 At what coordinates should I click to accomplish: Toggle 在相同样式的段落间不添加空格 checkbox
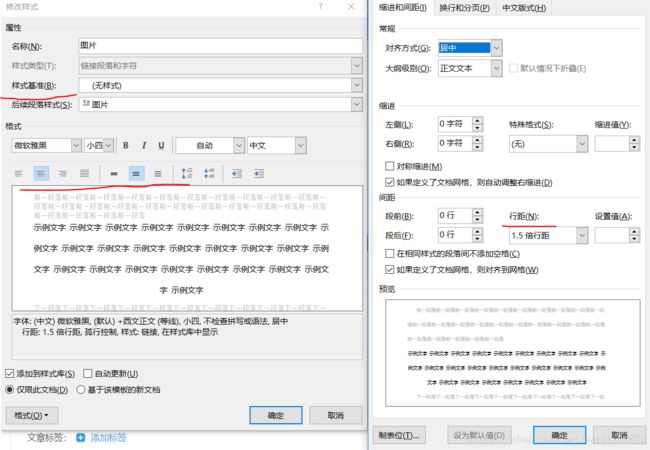point(389,253)
